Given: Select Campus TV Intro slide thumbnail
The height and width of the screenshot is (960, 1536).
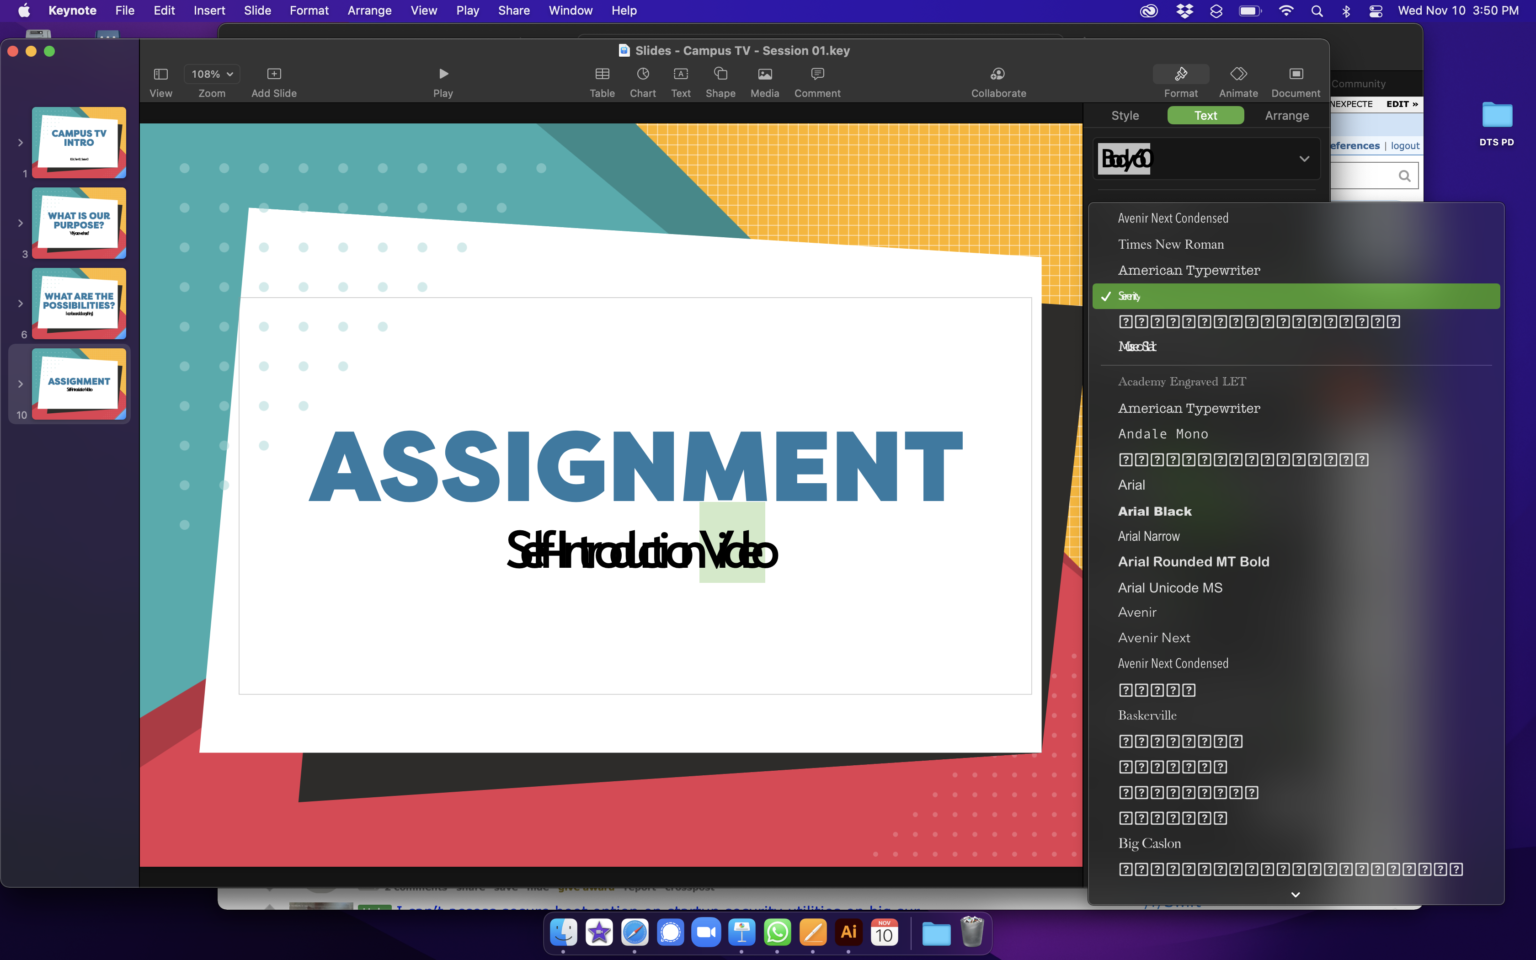Looking at the screenshot, I should 79,142.
